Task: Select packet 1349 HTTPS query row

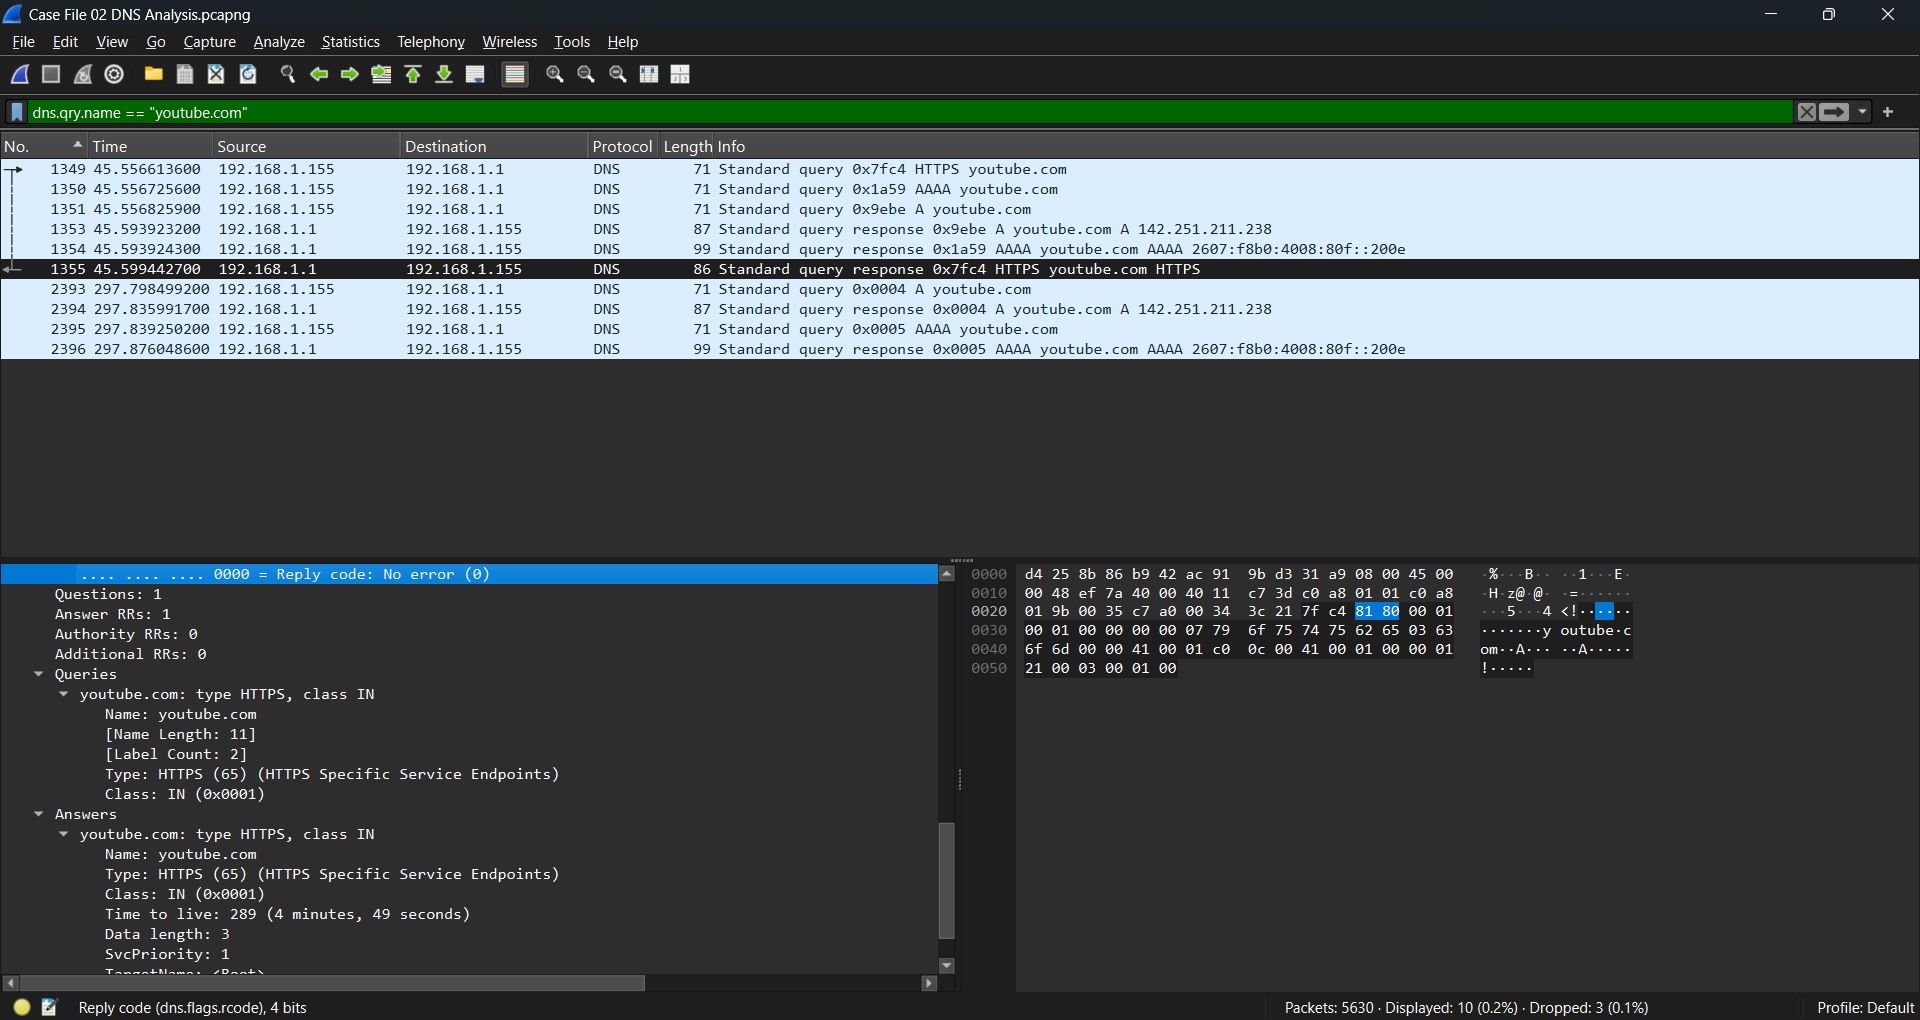Action: (x=960, y=169)
